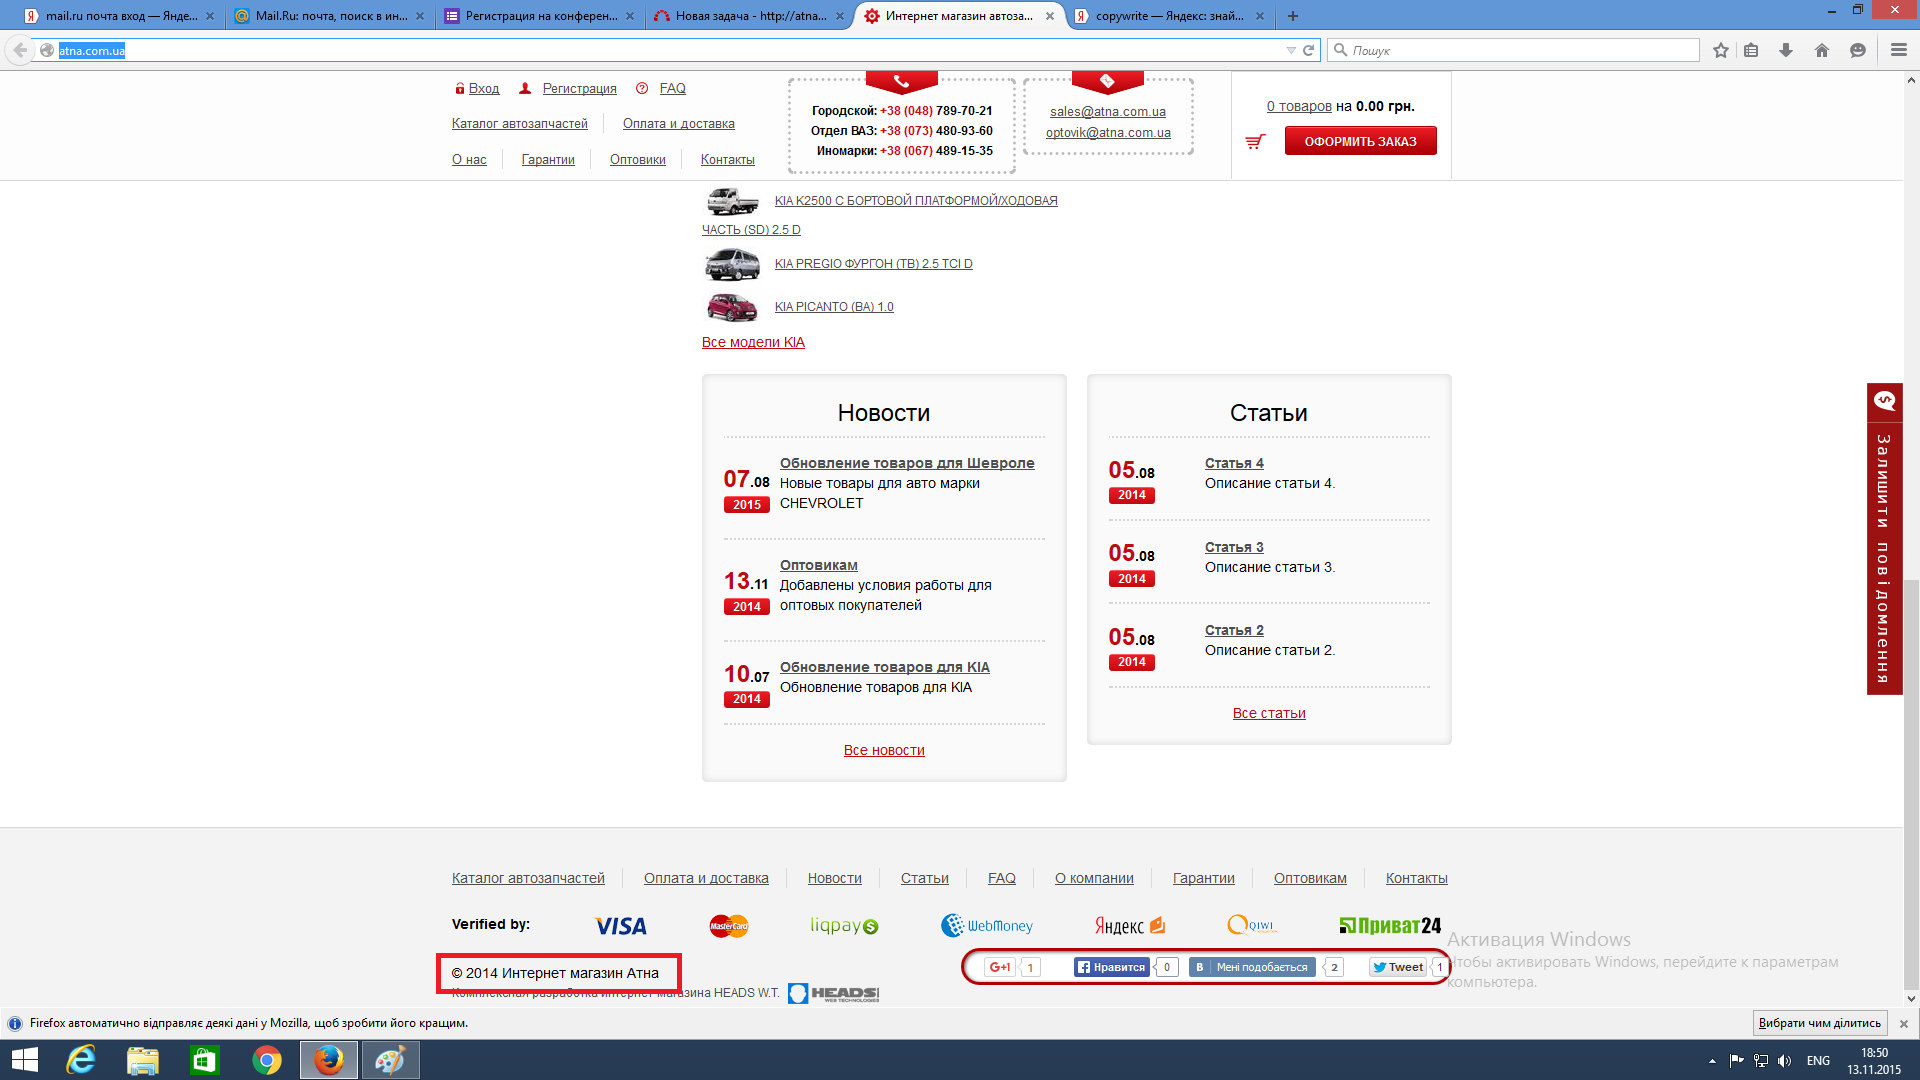Screen dimensions: 1920x1080
Task: Expand the URL bar history dropdown
Action: 1291,50
